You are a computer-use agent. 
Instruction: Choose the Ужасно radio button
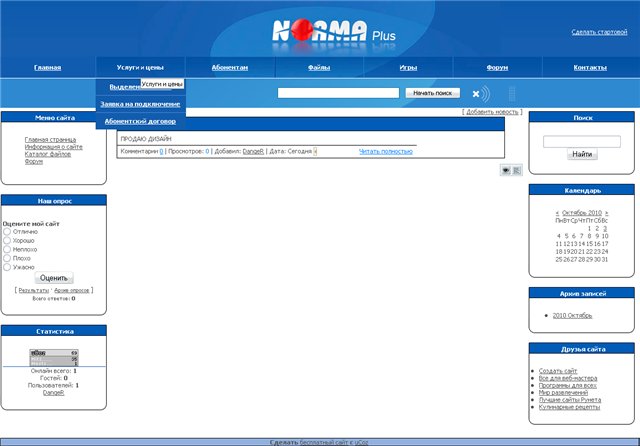(8, 267)
